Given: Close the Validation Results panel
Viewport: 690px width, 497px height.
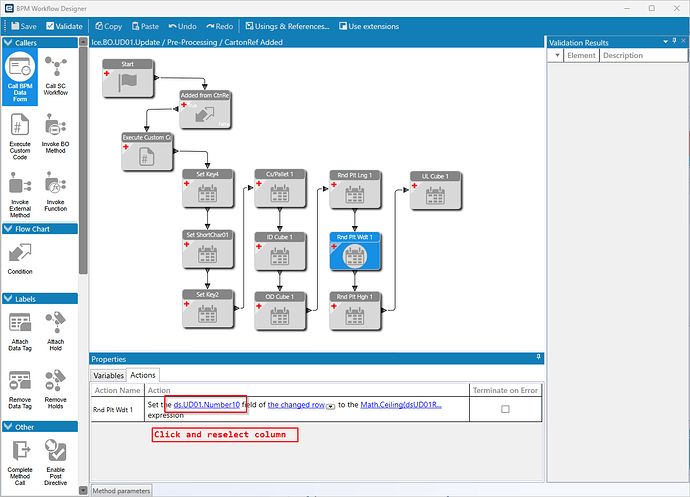Looking at the screenshot, I should 683,41.
